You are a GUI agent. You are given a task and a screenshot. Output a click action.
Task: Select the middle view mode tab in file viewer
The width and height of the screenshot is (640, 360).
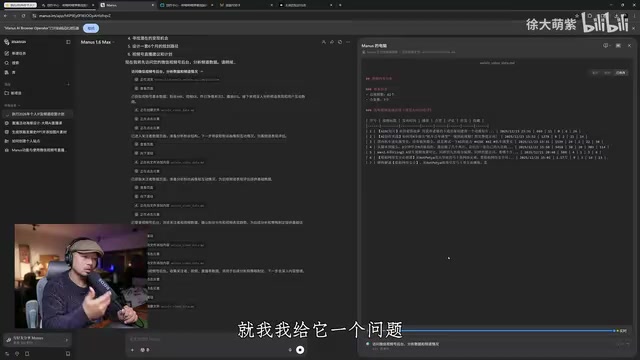(x=607, y=73)
